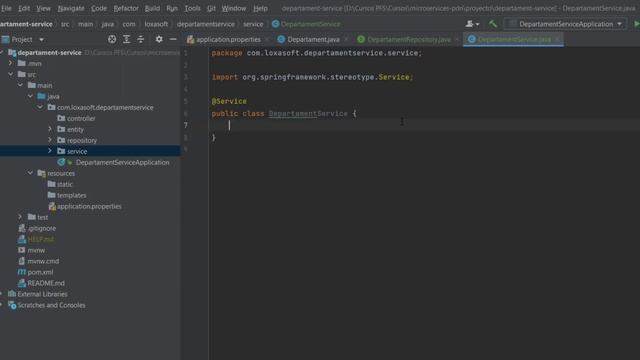
Task: Select External Libraries node
Action: 42,294
